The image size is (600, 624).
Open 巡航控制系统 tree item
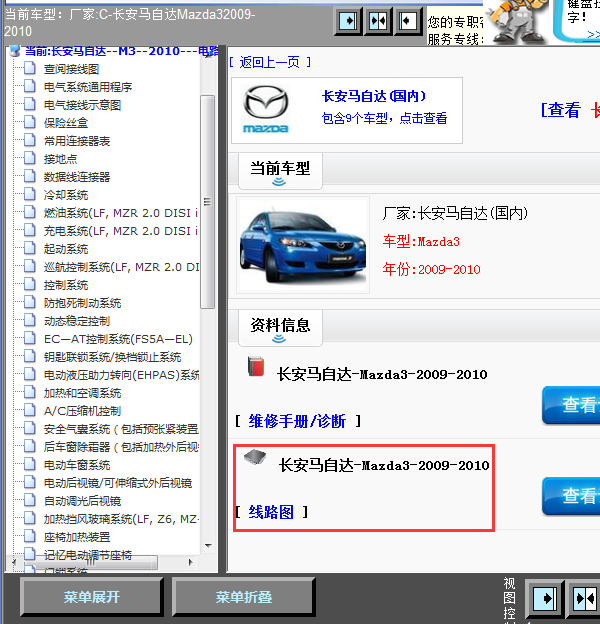pyautogui.click(x=121, y=267)
